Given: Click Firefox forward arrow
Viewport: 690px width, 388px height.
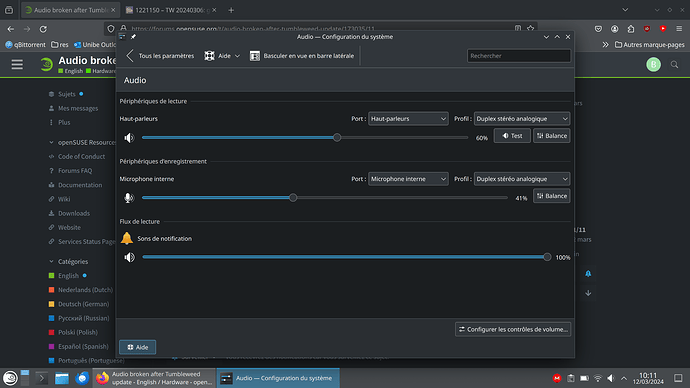Looking at the screenshot, I should click(27, 29).
